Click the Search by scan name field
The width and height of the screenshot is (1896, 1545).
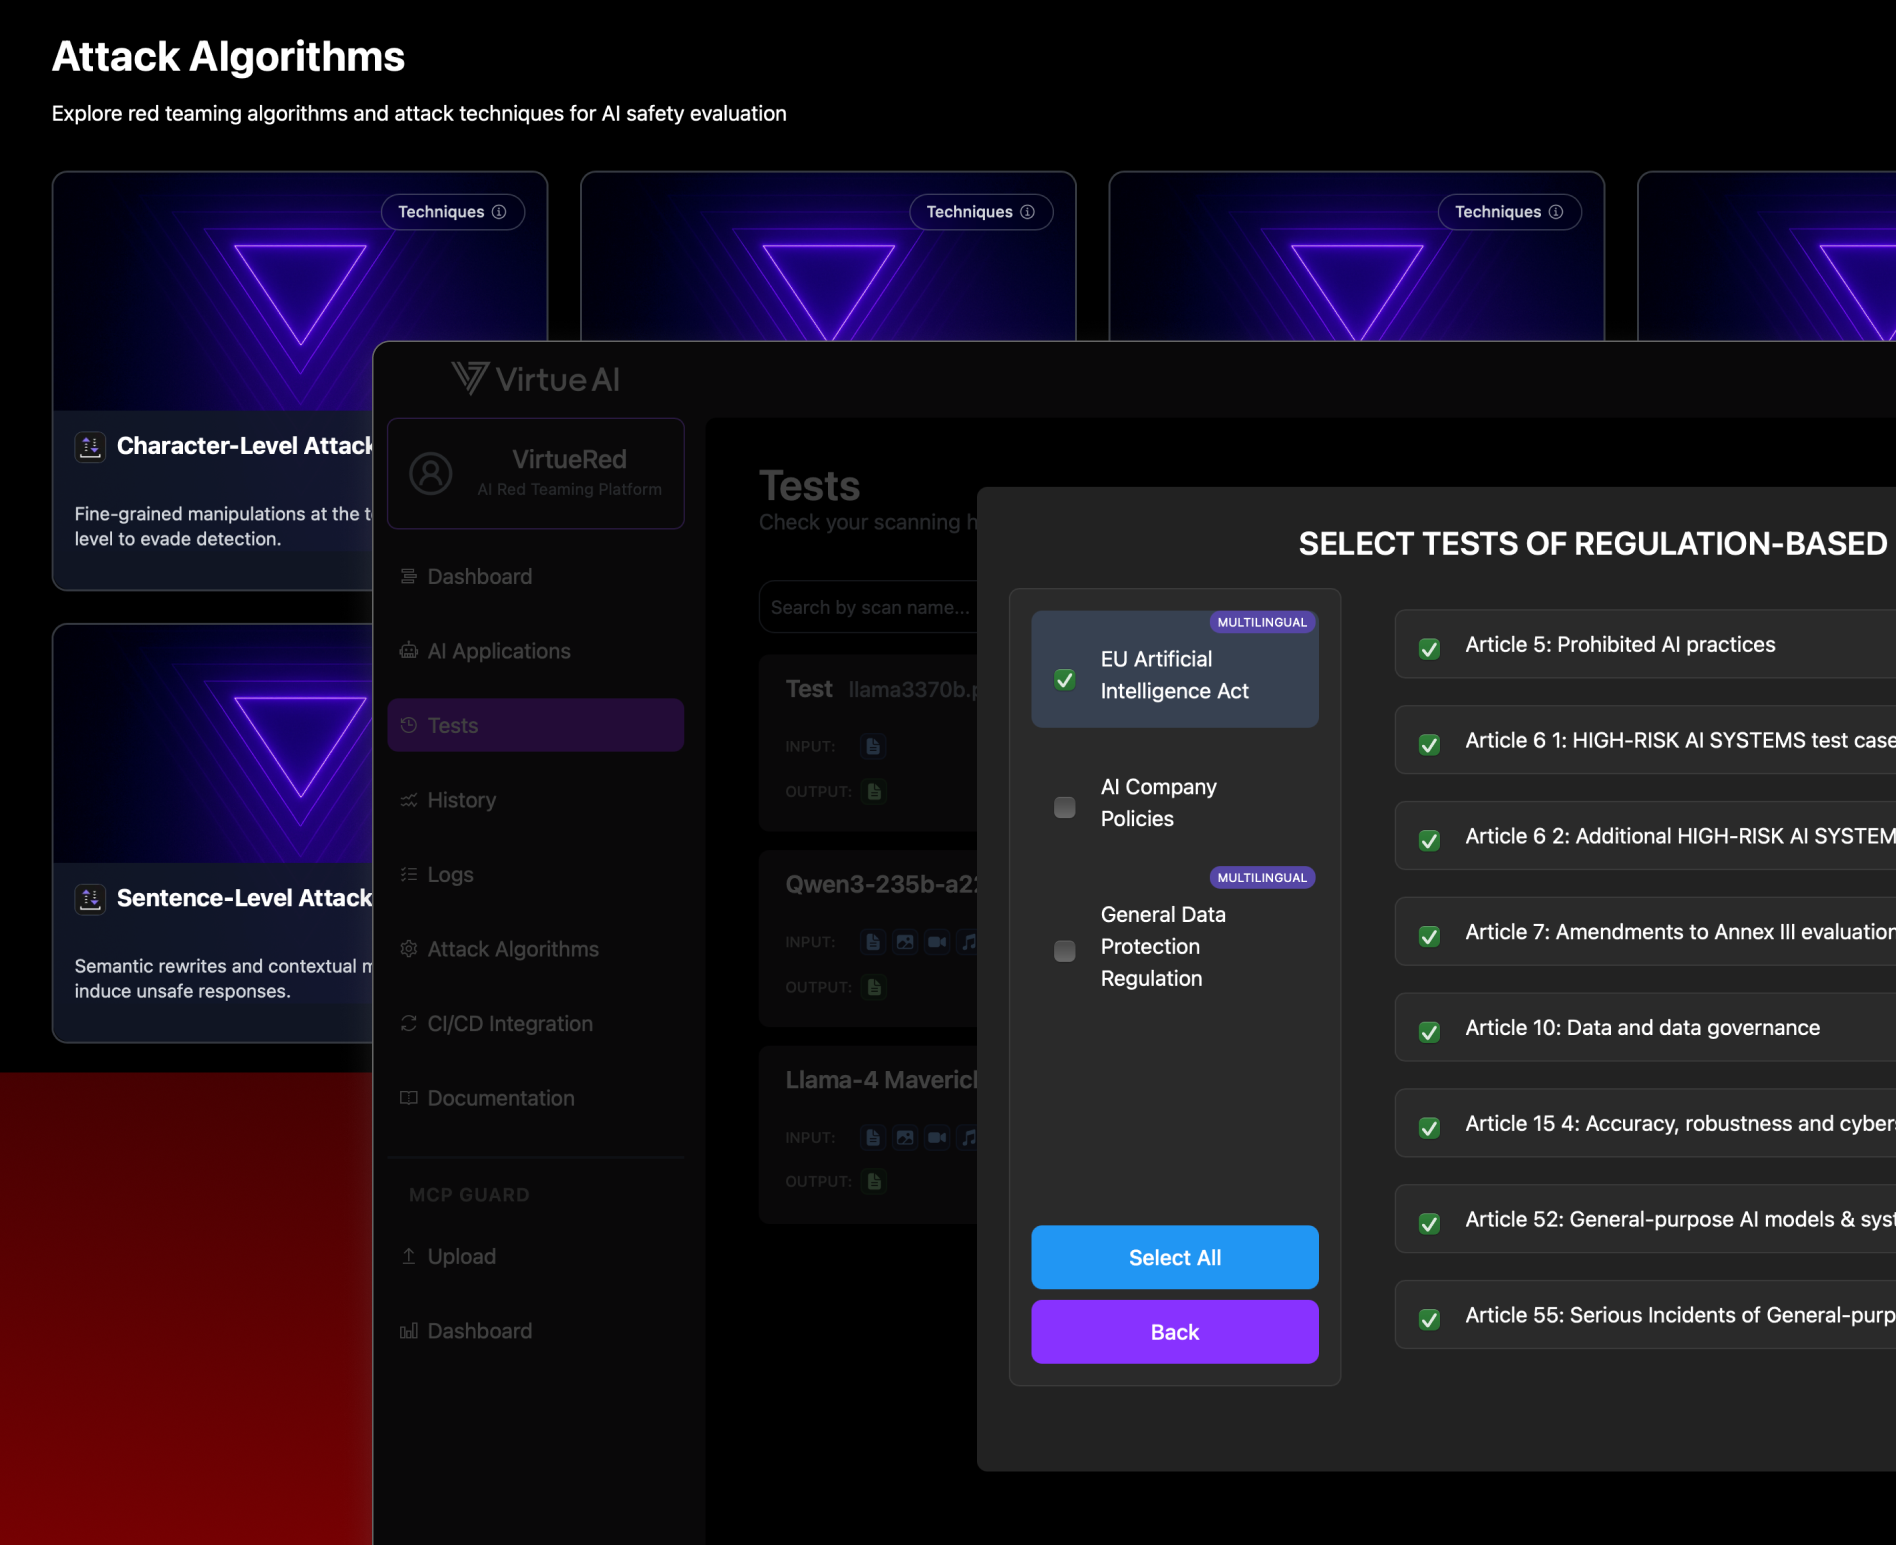(x=868, y=607)
